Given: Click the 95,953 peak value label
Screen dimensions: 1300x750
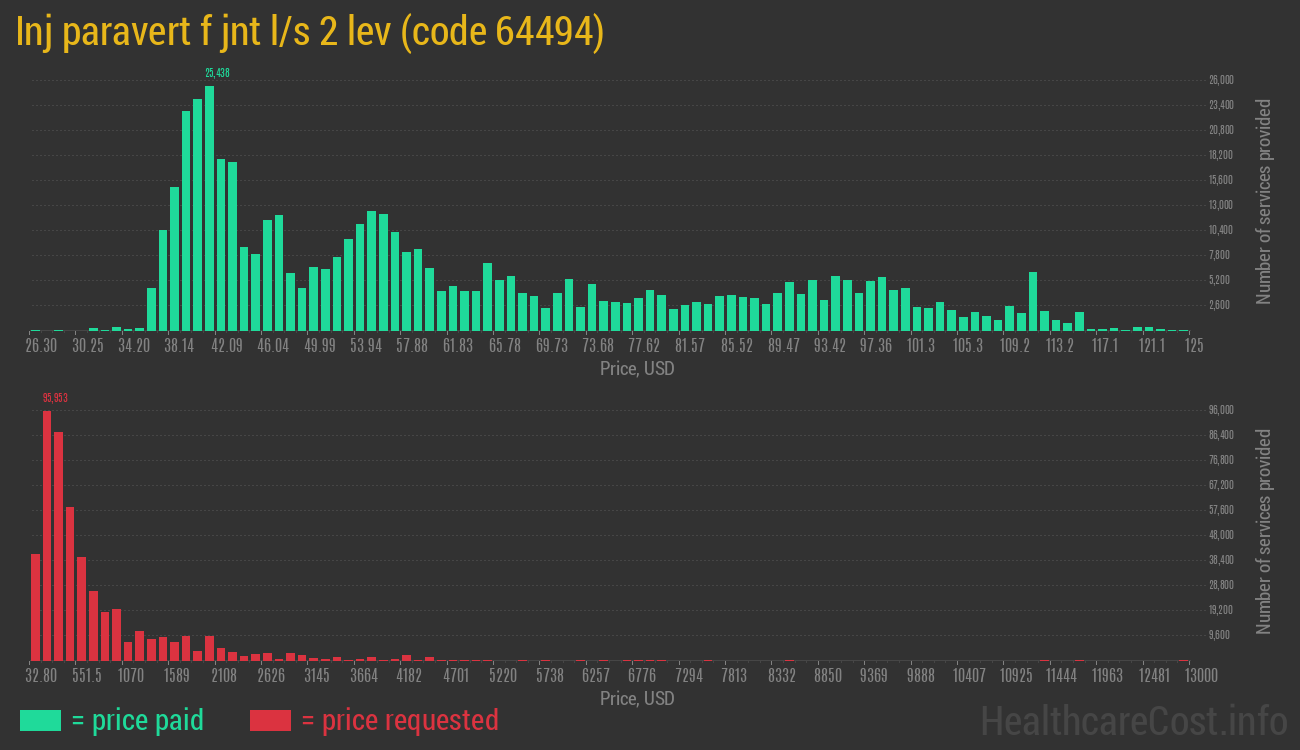Looking at the screenshot, I should click(55, 398).
